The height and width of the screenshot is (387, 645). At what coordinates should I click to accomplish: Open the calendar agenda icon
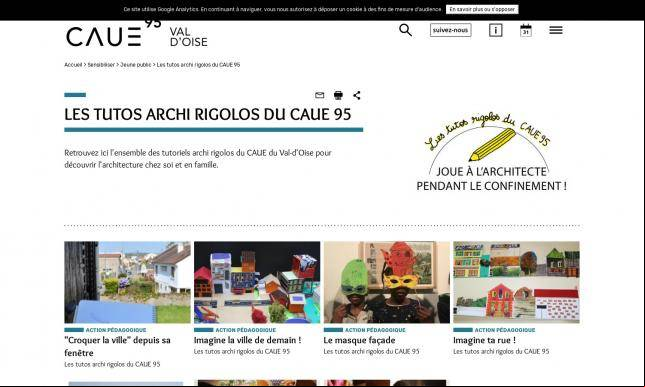click(x=525, y=30)
